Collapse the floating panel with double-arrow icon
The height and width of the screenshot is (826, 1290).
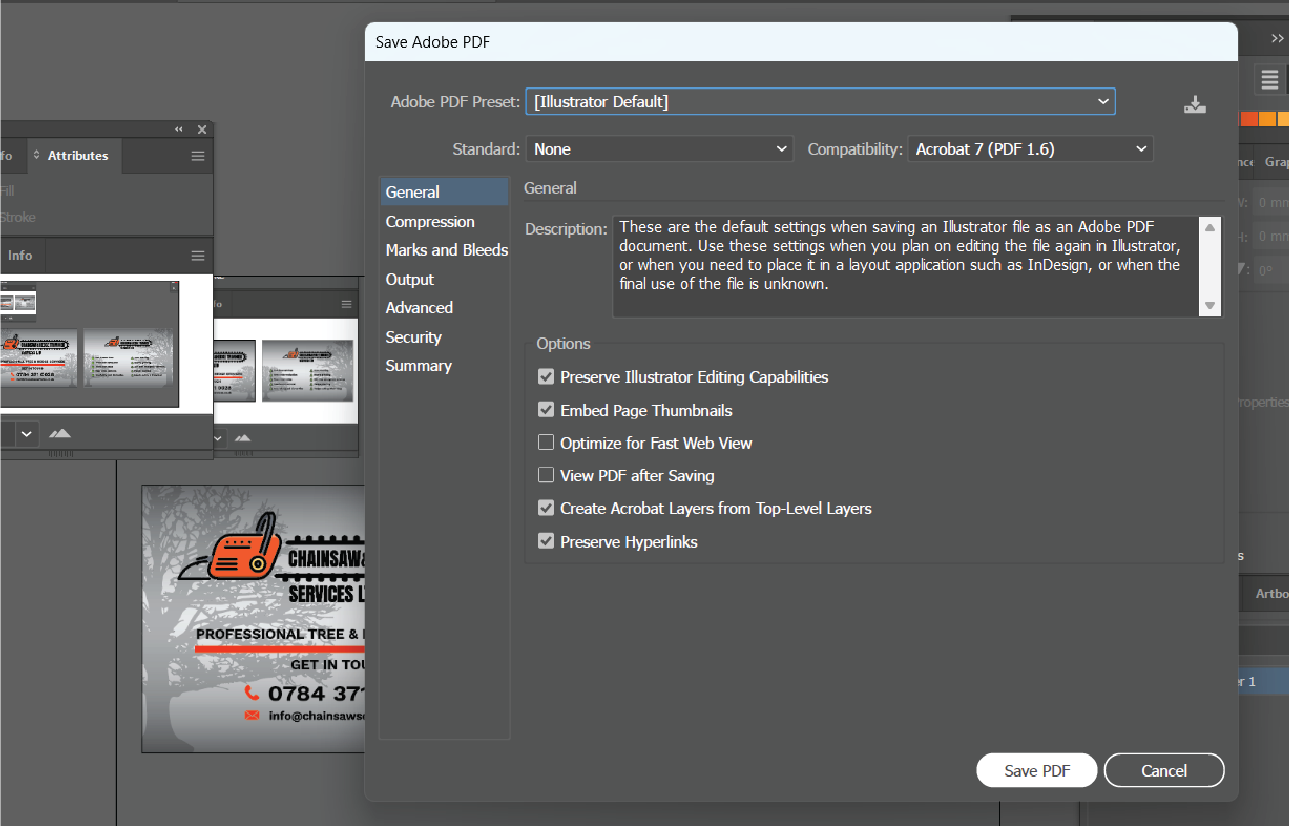coord(179,129)
